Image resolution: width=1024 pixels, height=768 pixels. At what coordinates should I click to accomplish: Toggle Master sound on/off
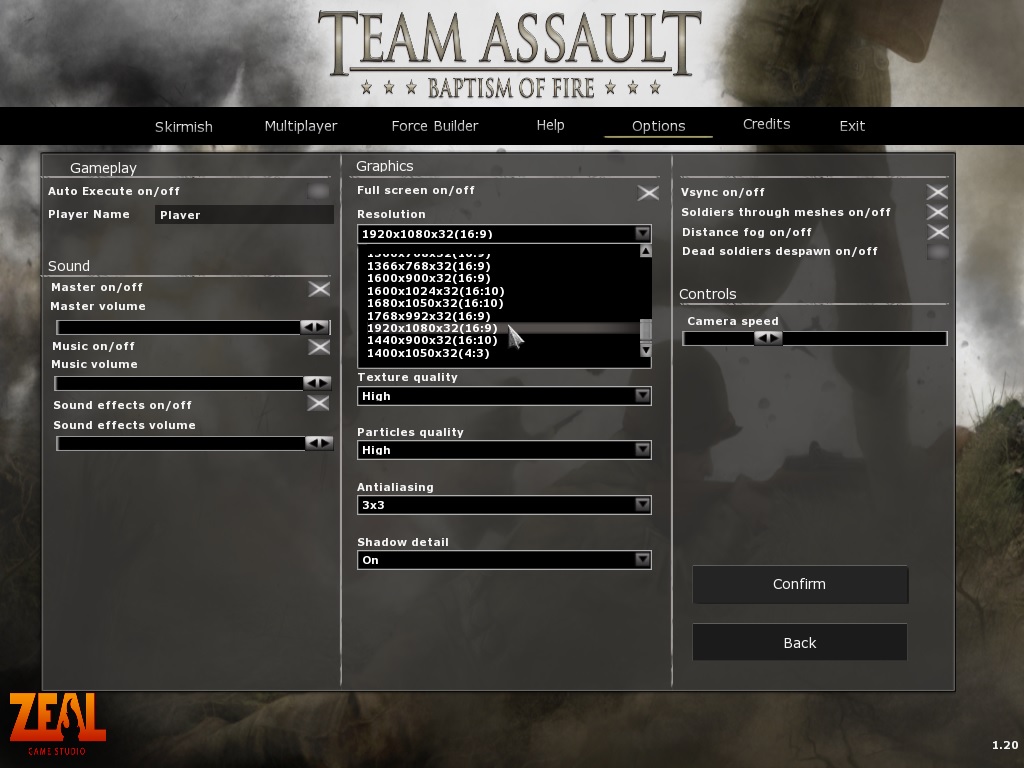[319, 289]
